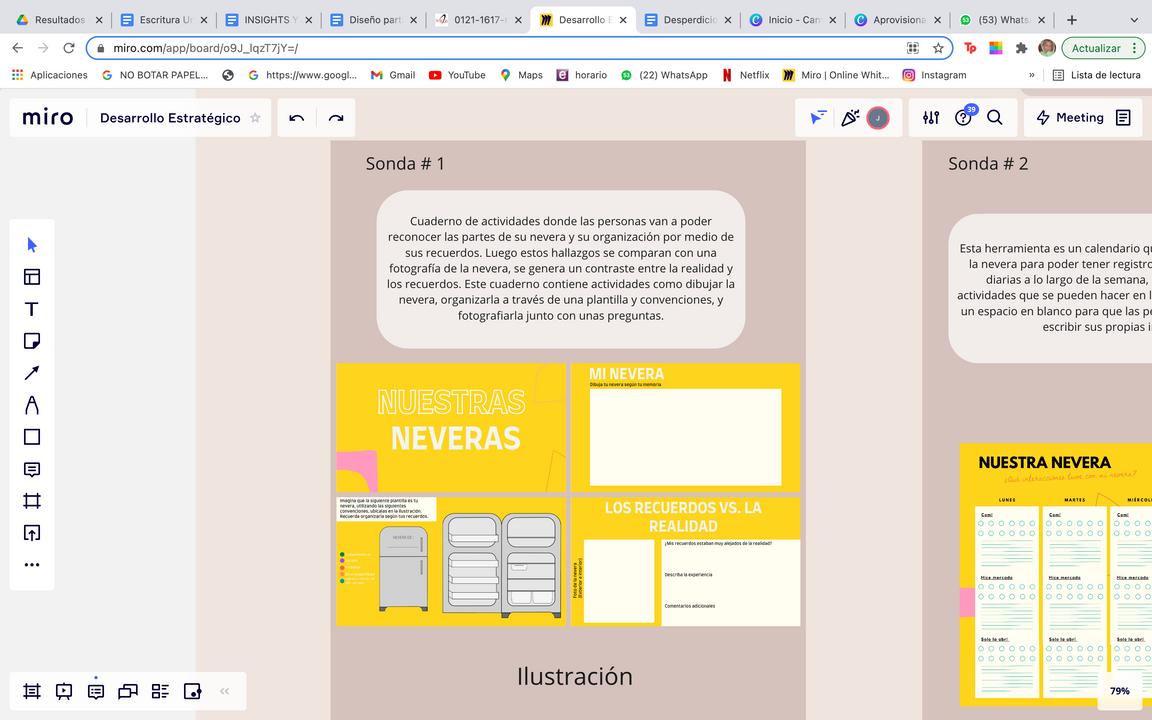This screenshot has height=720, width=1152.
Task: Toggle collaborators' cursors visibility
Action: coord(818,118)
